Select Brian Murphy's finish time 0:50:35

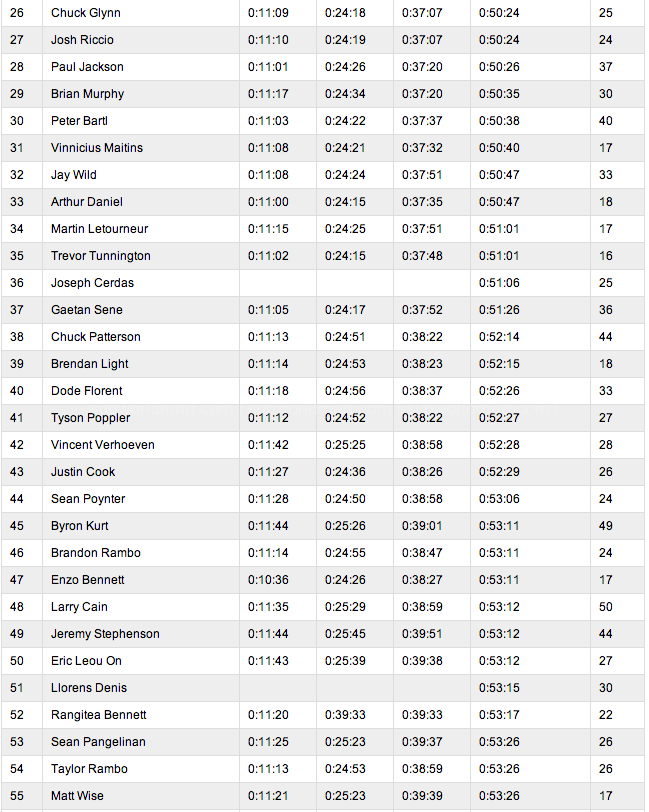tap(499, 94)
